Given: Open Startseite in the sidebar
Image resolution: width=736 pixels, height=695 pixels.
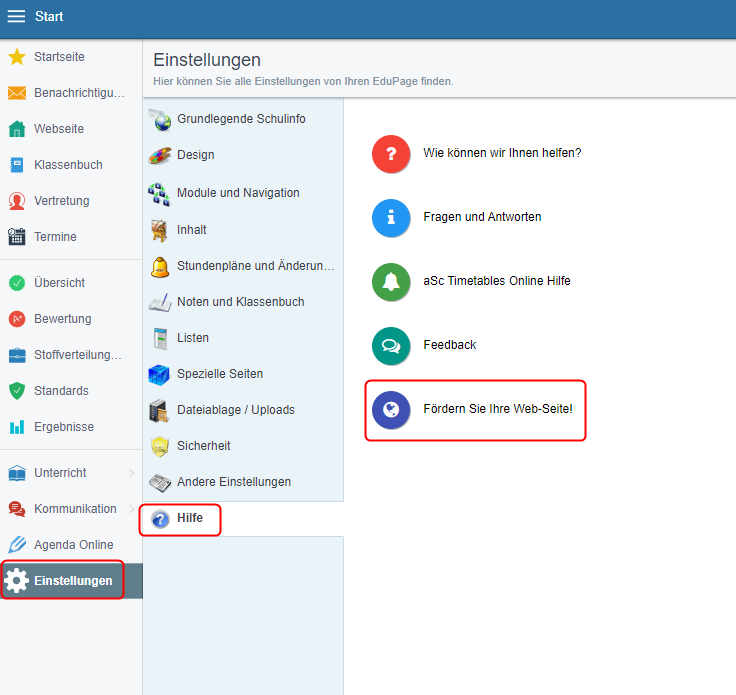Looking at the screenshot, I should [x=71, y=57].
